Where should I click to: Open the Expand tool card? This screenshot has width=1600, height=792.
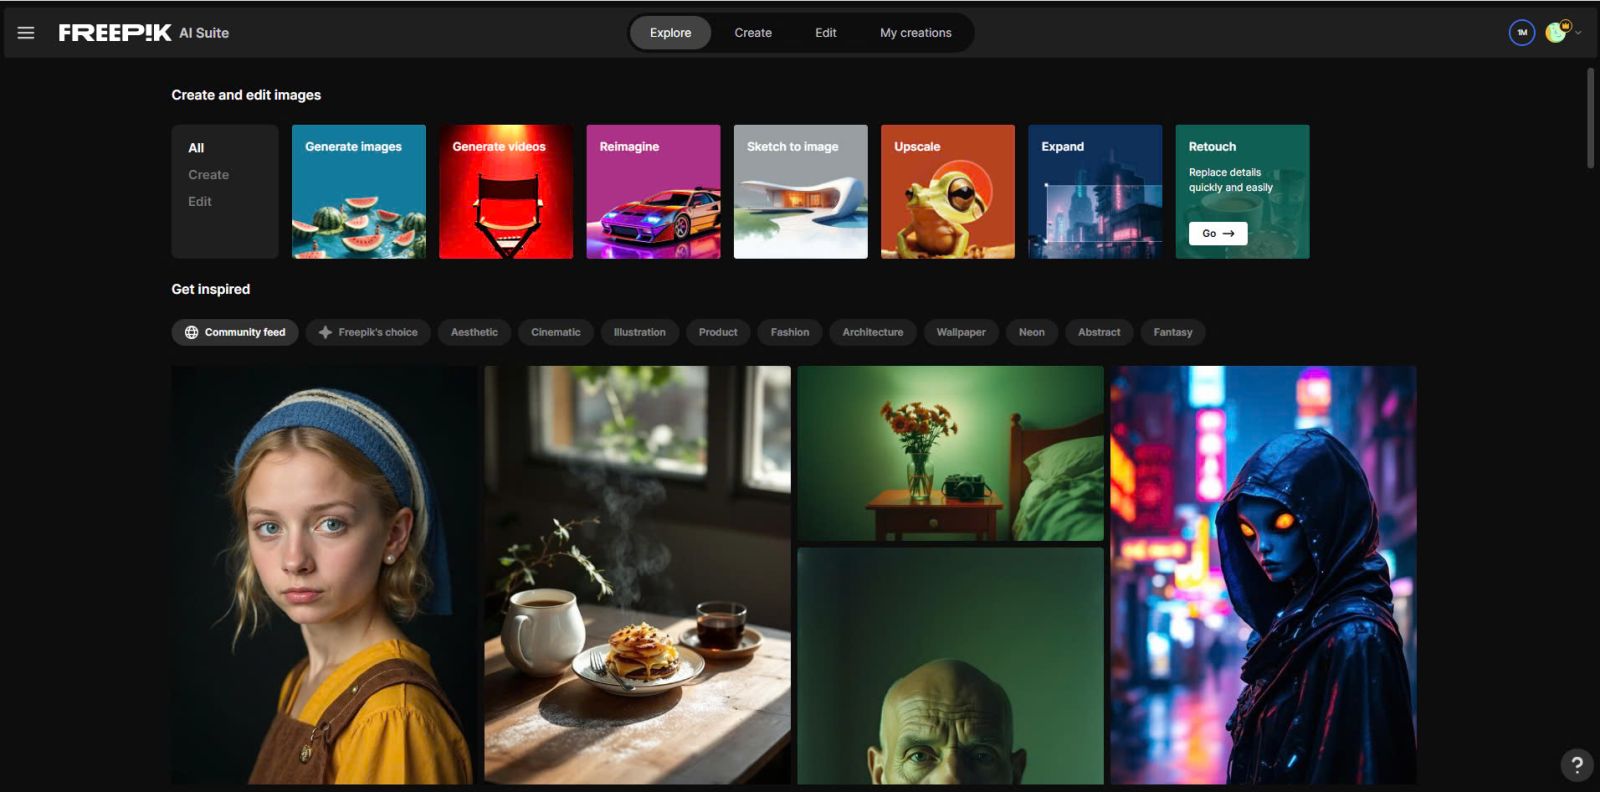(1095, 192)
